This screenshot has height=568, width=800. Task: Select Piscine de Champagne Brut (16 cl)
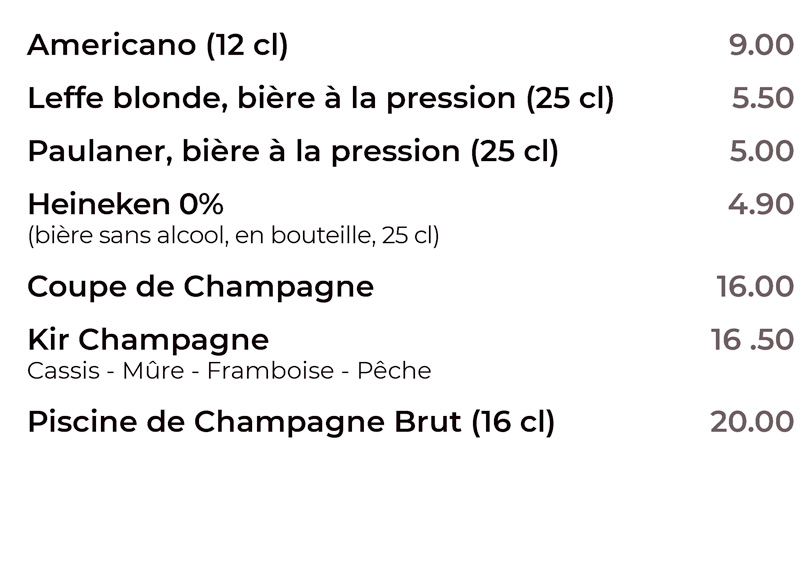click(291, 423)
